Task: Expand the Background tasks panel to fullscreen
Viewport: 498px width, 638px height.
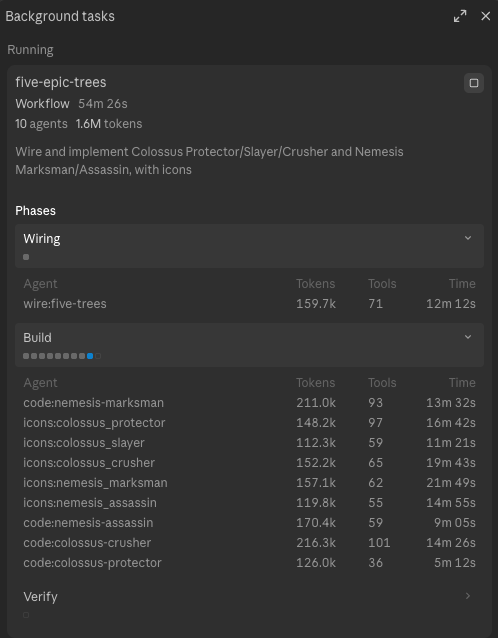Action: point(460,16)
